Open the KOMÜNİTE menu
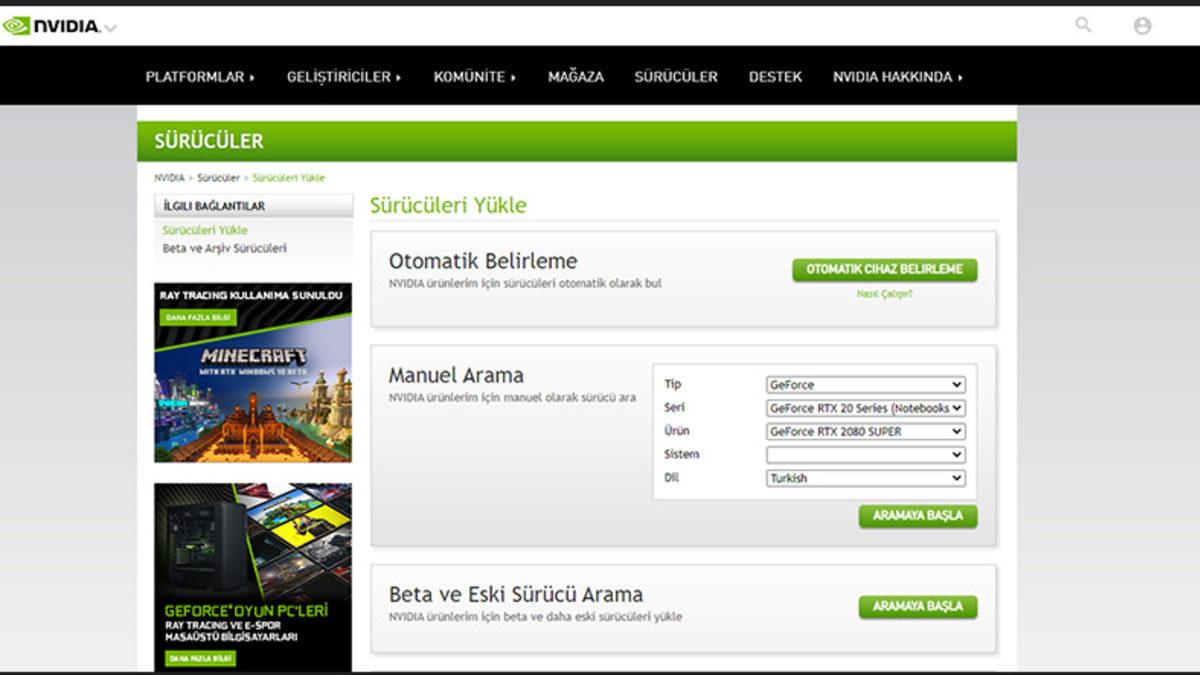1200x675 pixels. point(474,77)
